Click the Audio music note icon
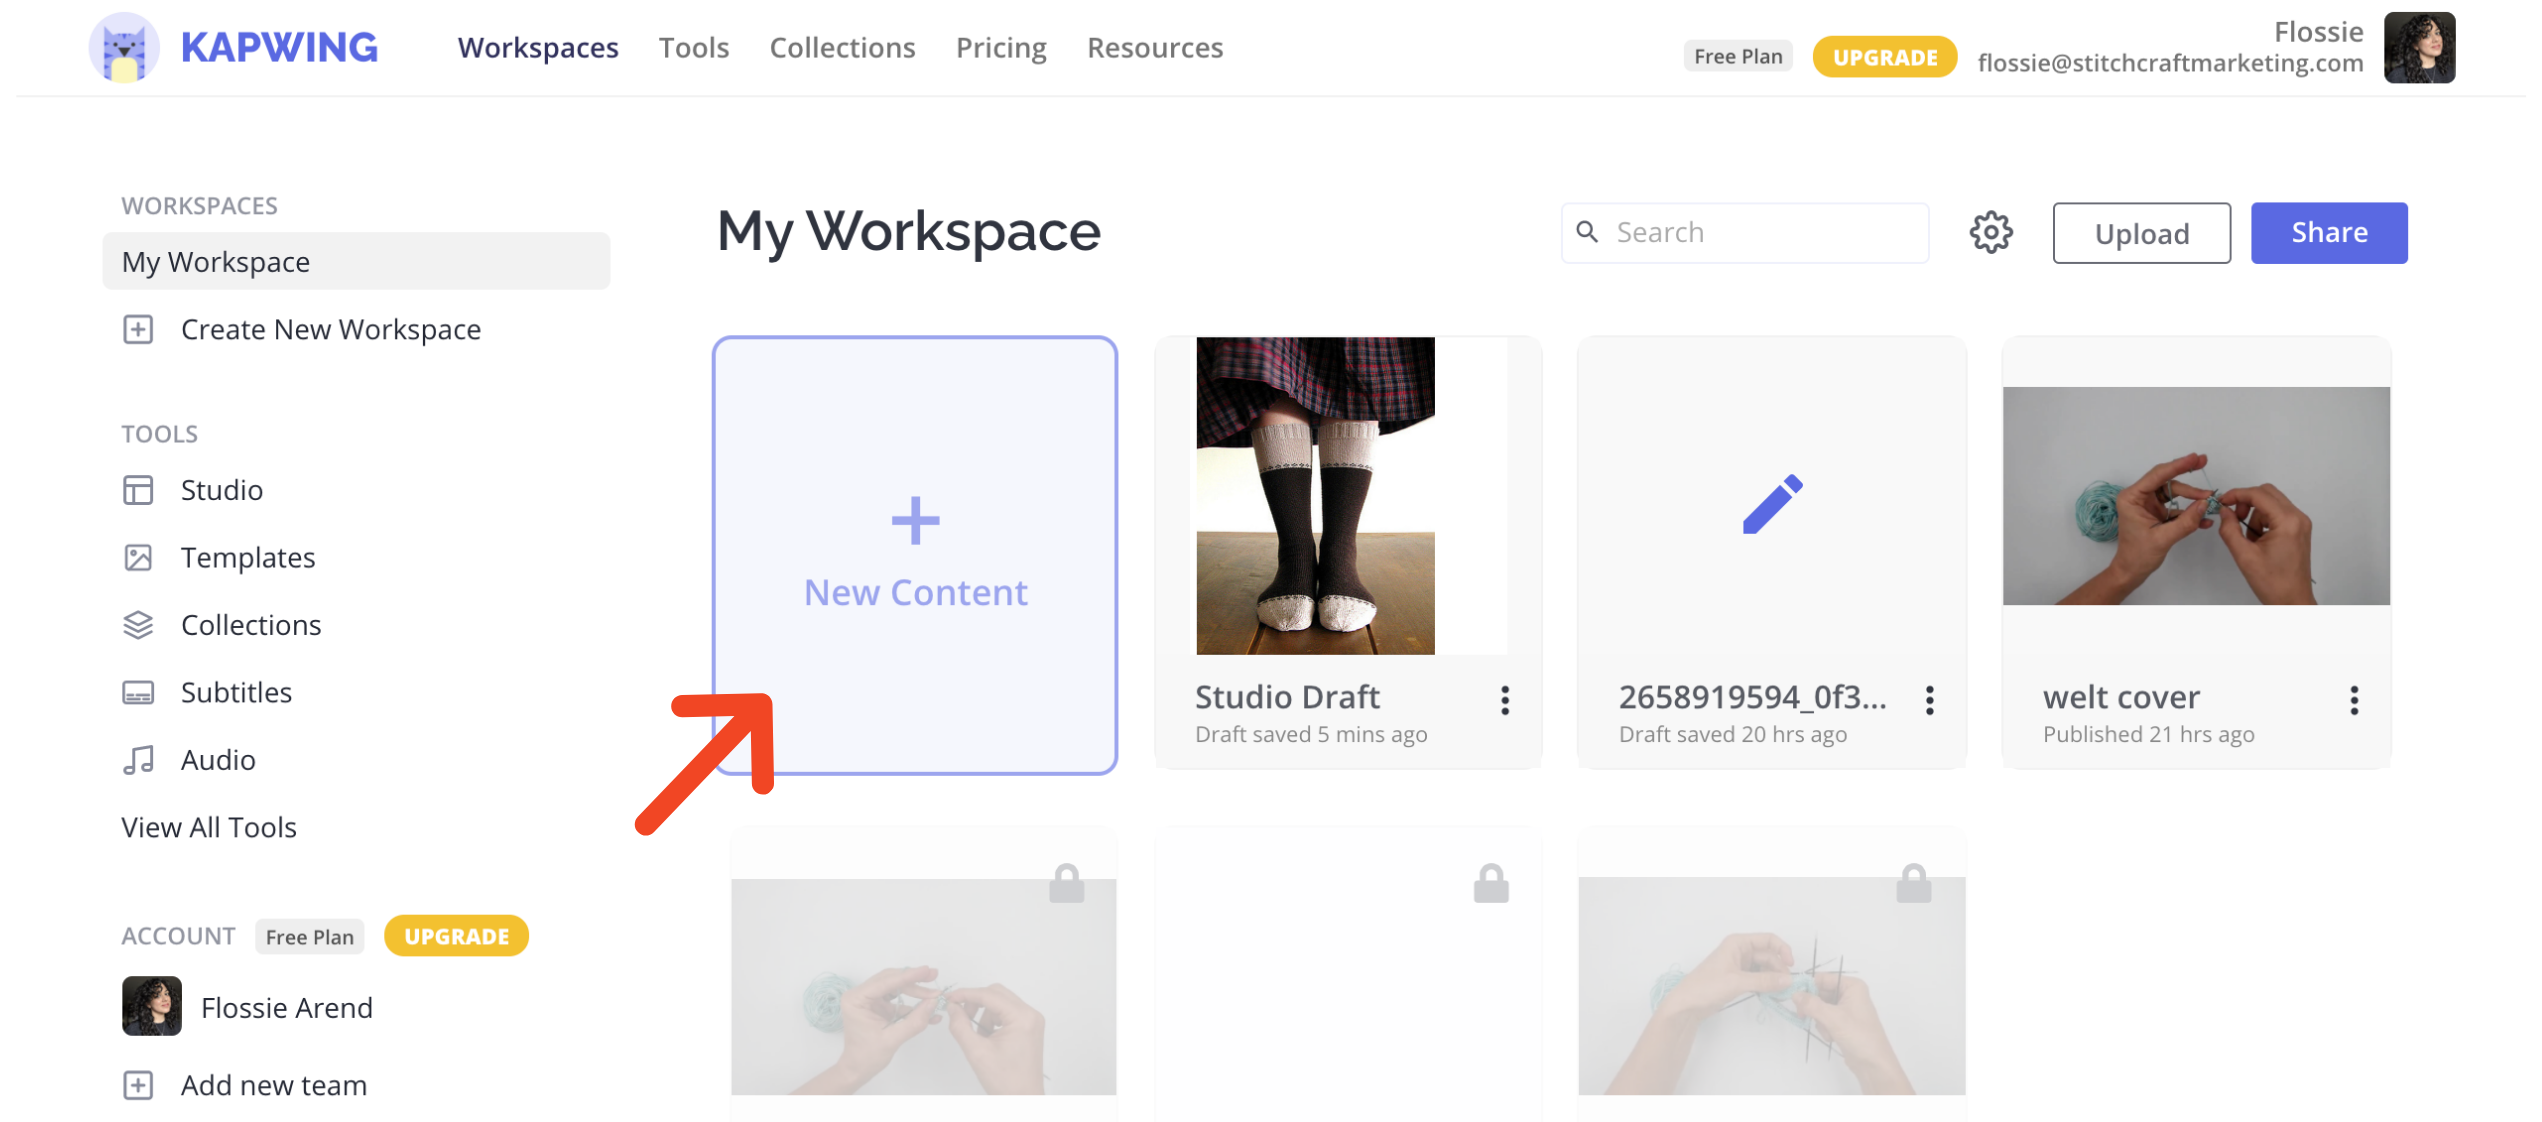The image size is (2542, 1122). pyautogui.click(x=138, y=760)
